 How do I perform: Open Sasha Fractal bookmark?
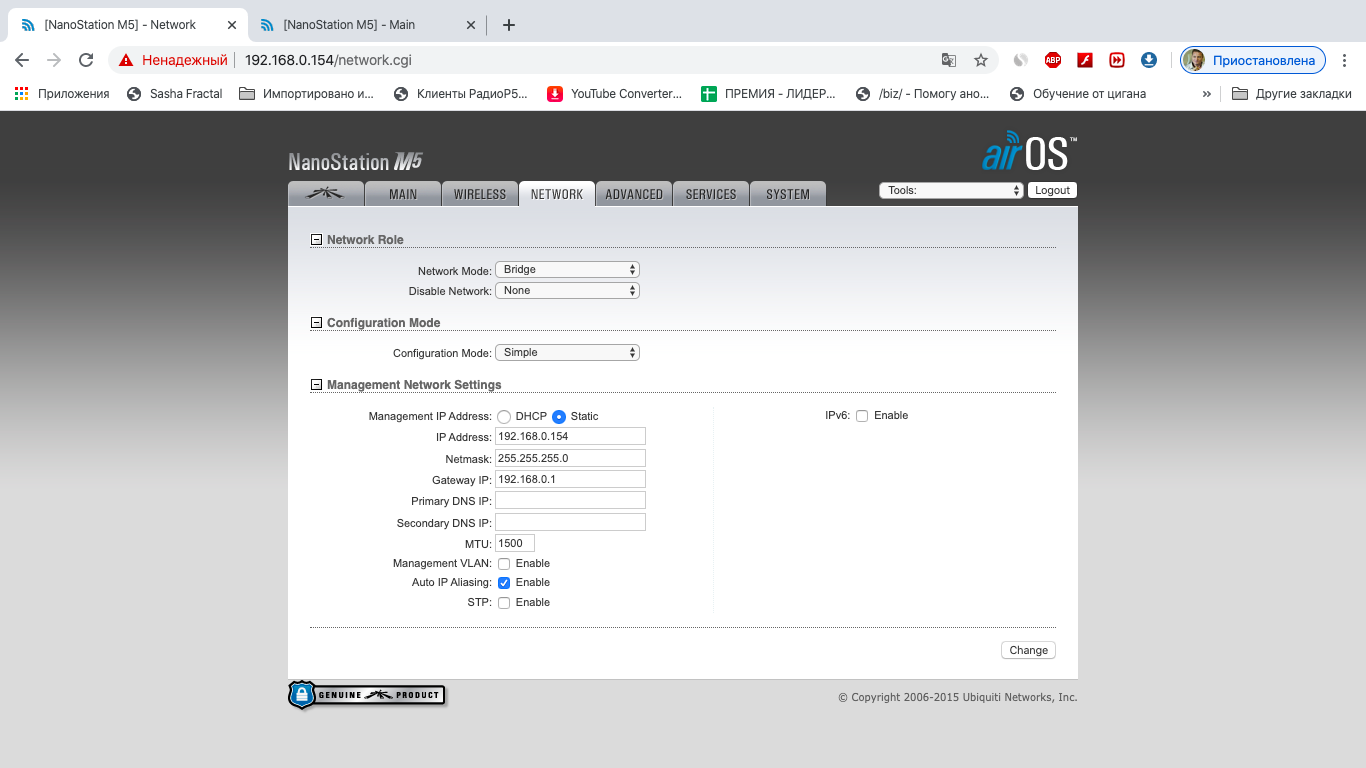pyautogui.click(x=175, y=94)
